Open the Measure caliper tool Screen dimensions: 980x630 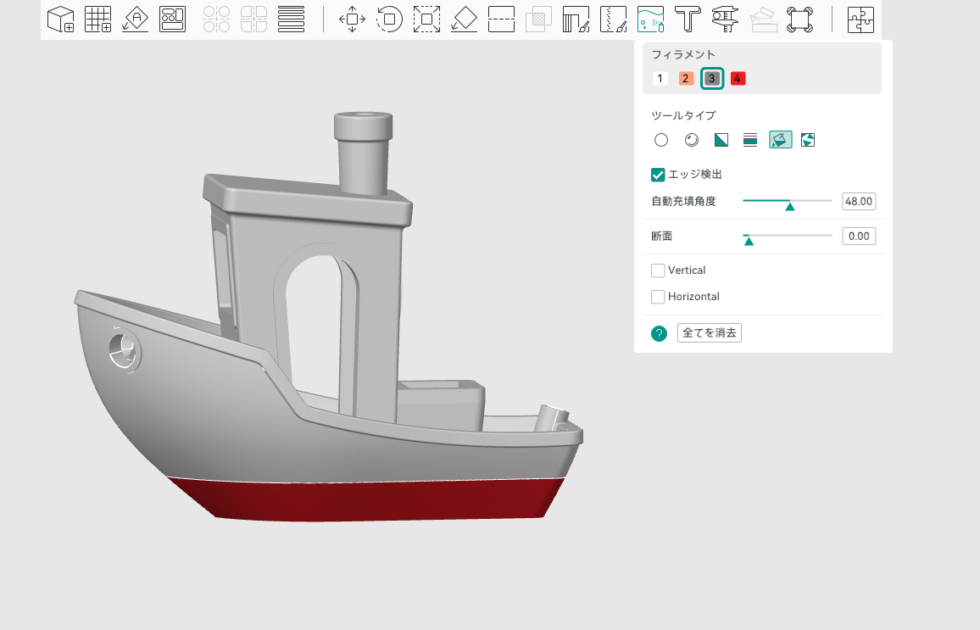point(725,19)
